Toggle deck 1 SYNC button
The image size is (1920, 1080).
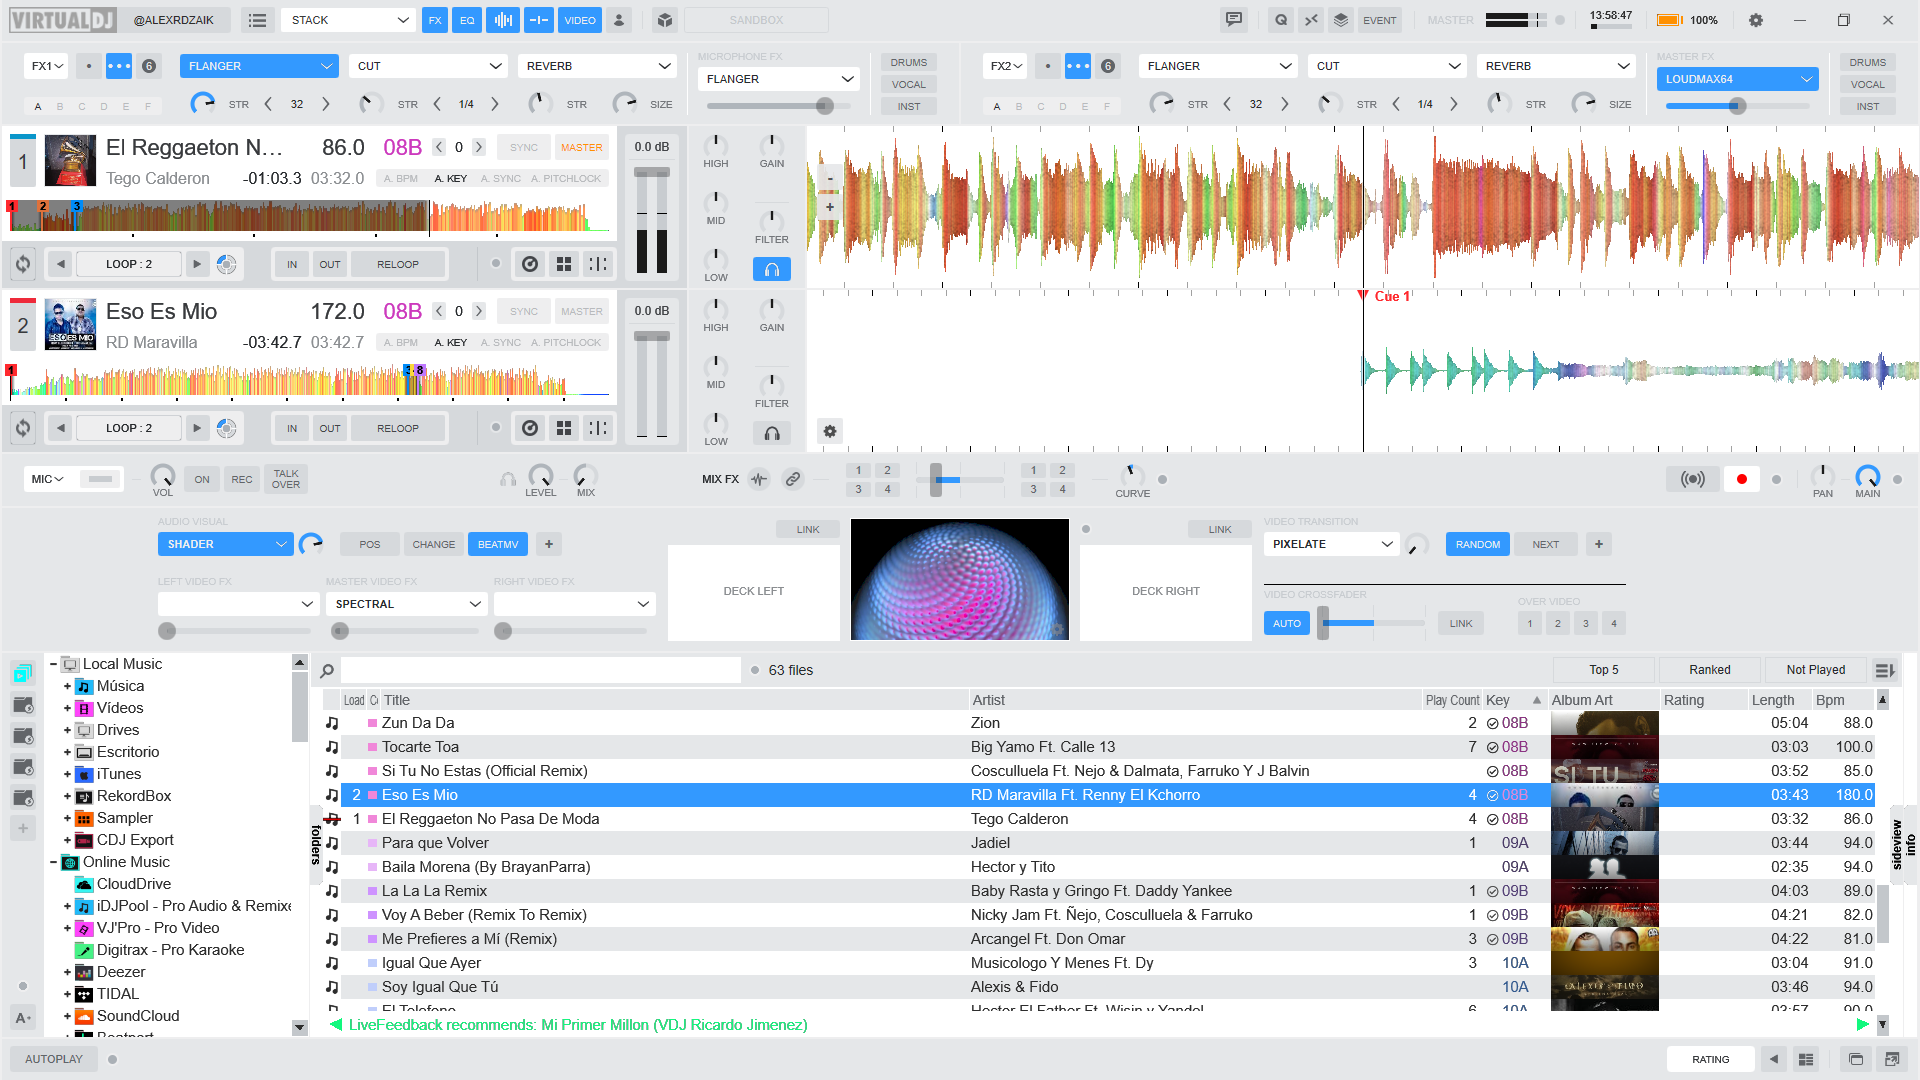(524, 147)
